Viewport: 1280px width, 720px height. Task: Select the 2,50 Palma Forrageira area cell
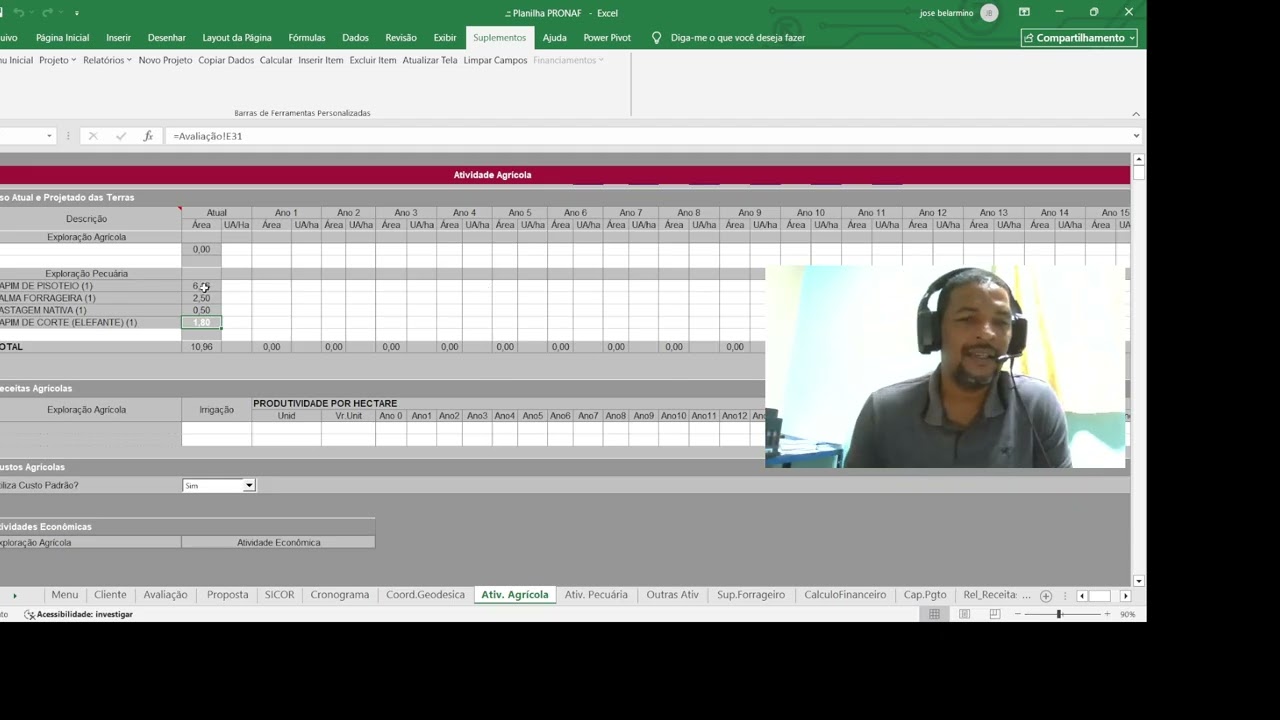[x=201, y=298]
